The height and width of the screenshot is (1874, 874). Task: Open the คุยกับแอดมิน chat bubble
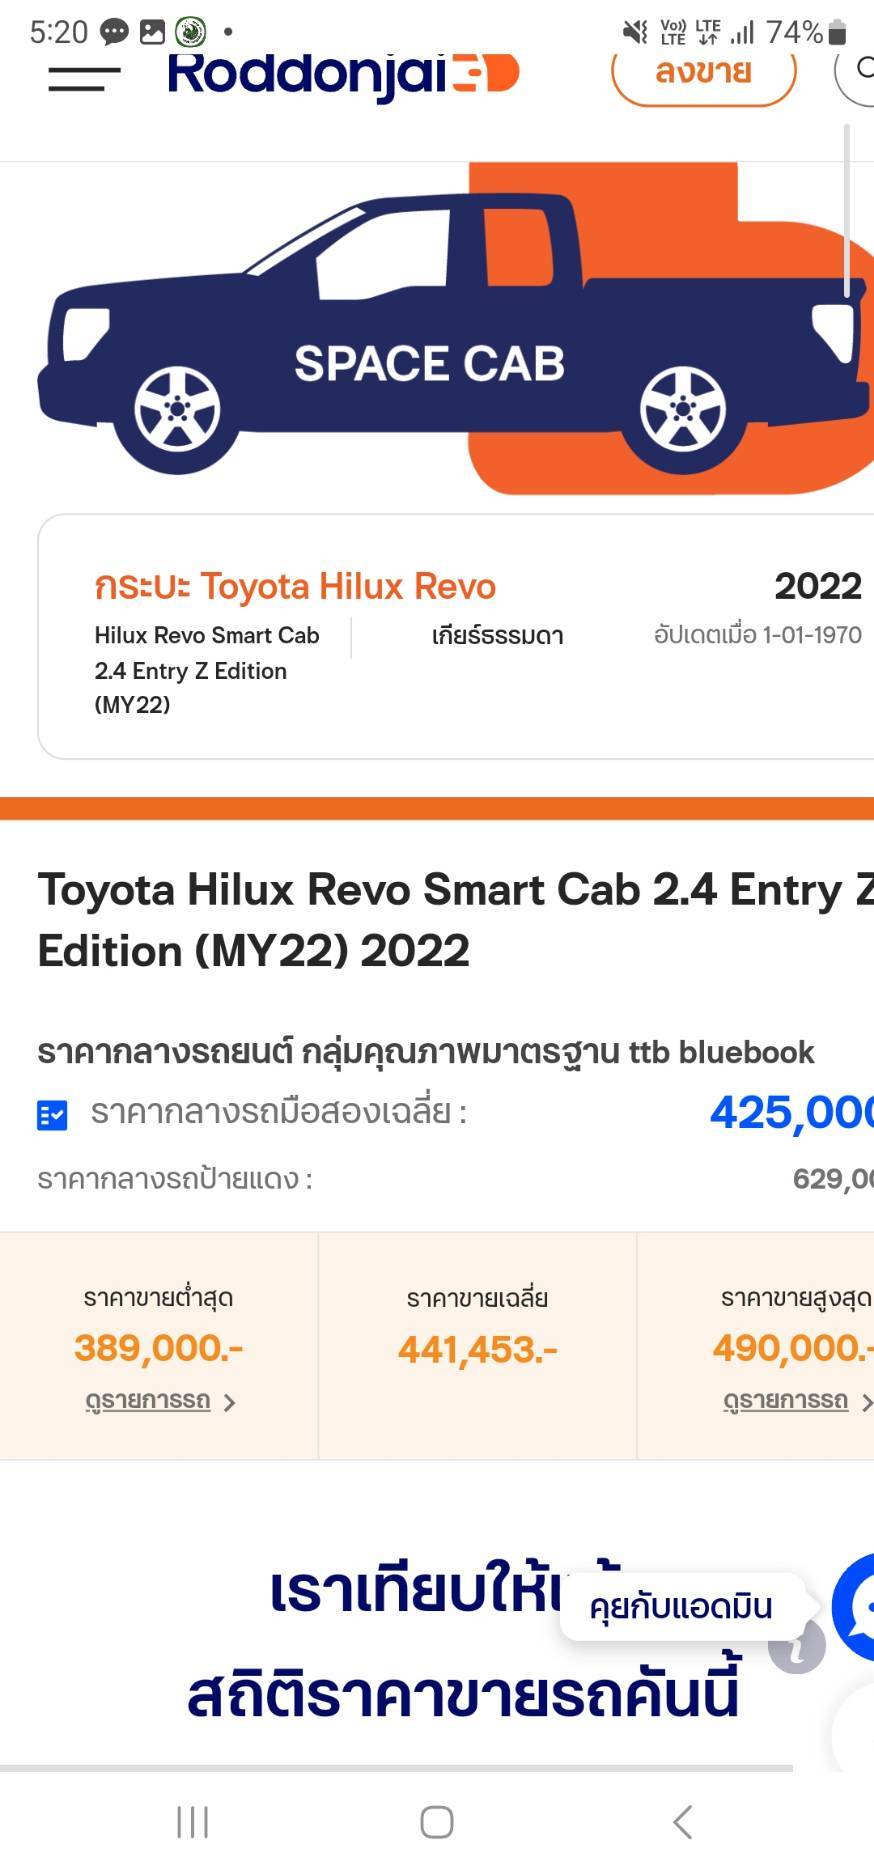click(x=681, y=1607)
